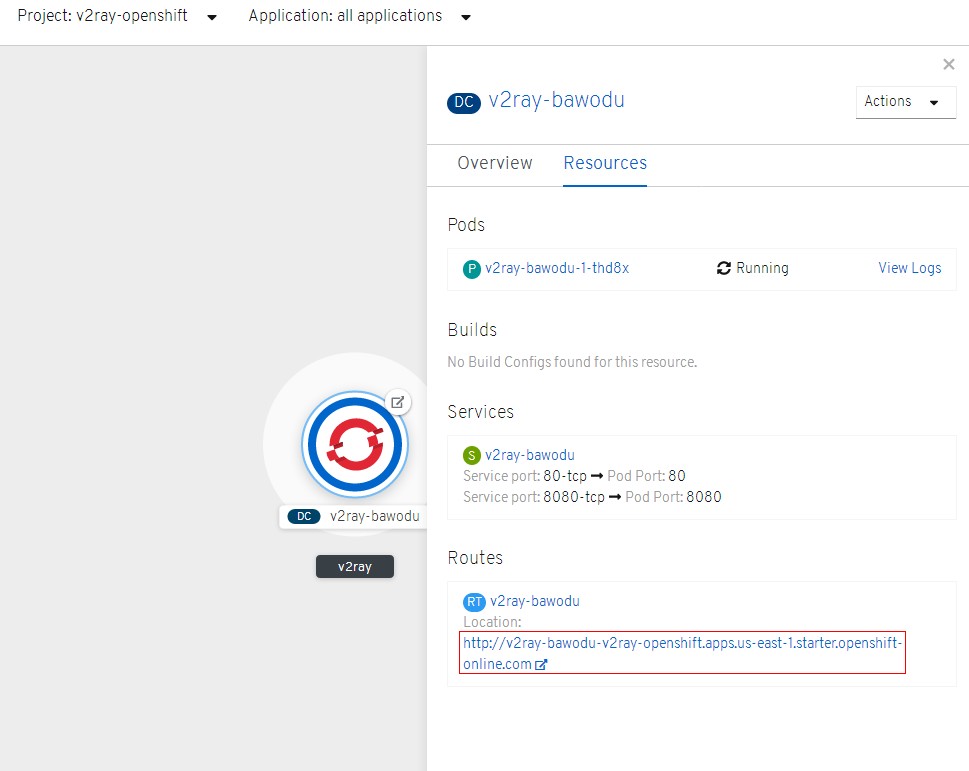Click the green P pod icon
Viewport: 969px width, 771px height.
click(472, 269)
